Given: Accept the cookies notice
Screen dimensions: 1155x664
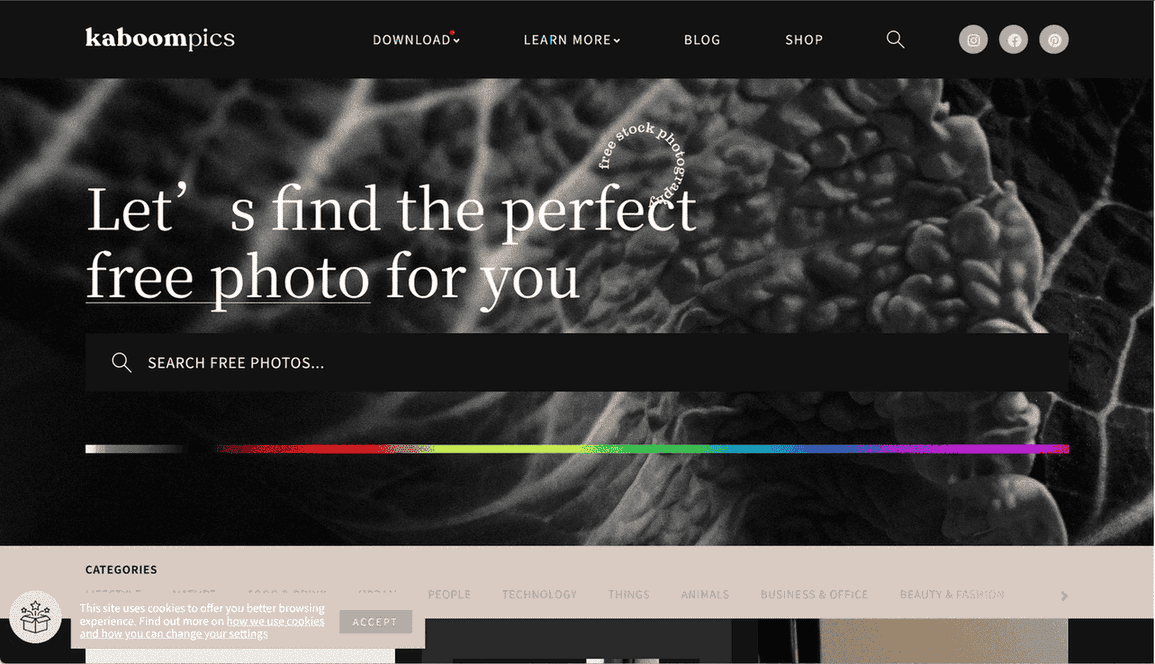Looking at the screenshot, I should (x=375, y=622).
